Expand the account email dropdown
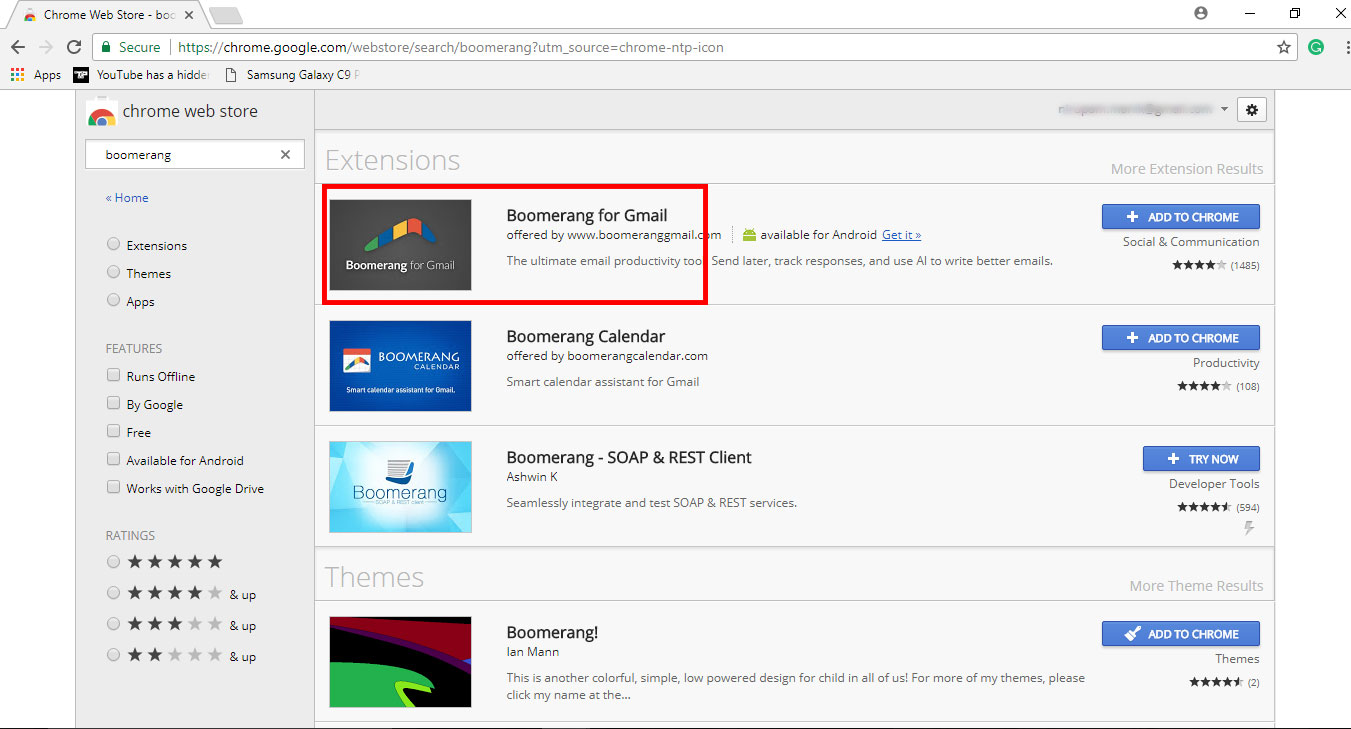This screenshot has height=729, width=1351. pos(1224,110)
